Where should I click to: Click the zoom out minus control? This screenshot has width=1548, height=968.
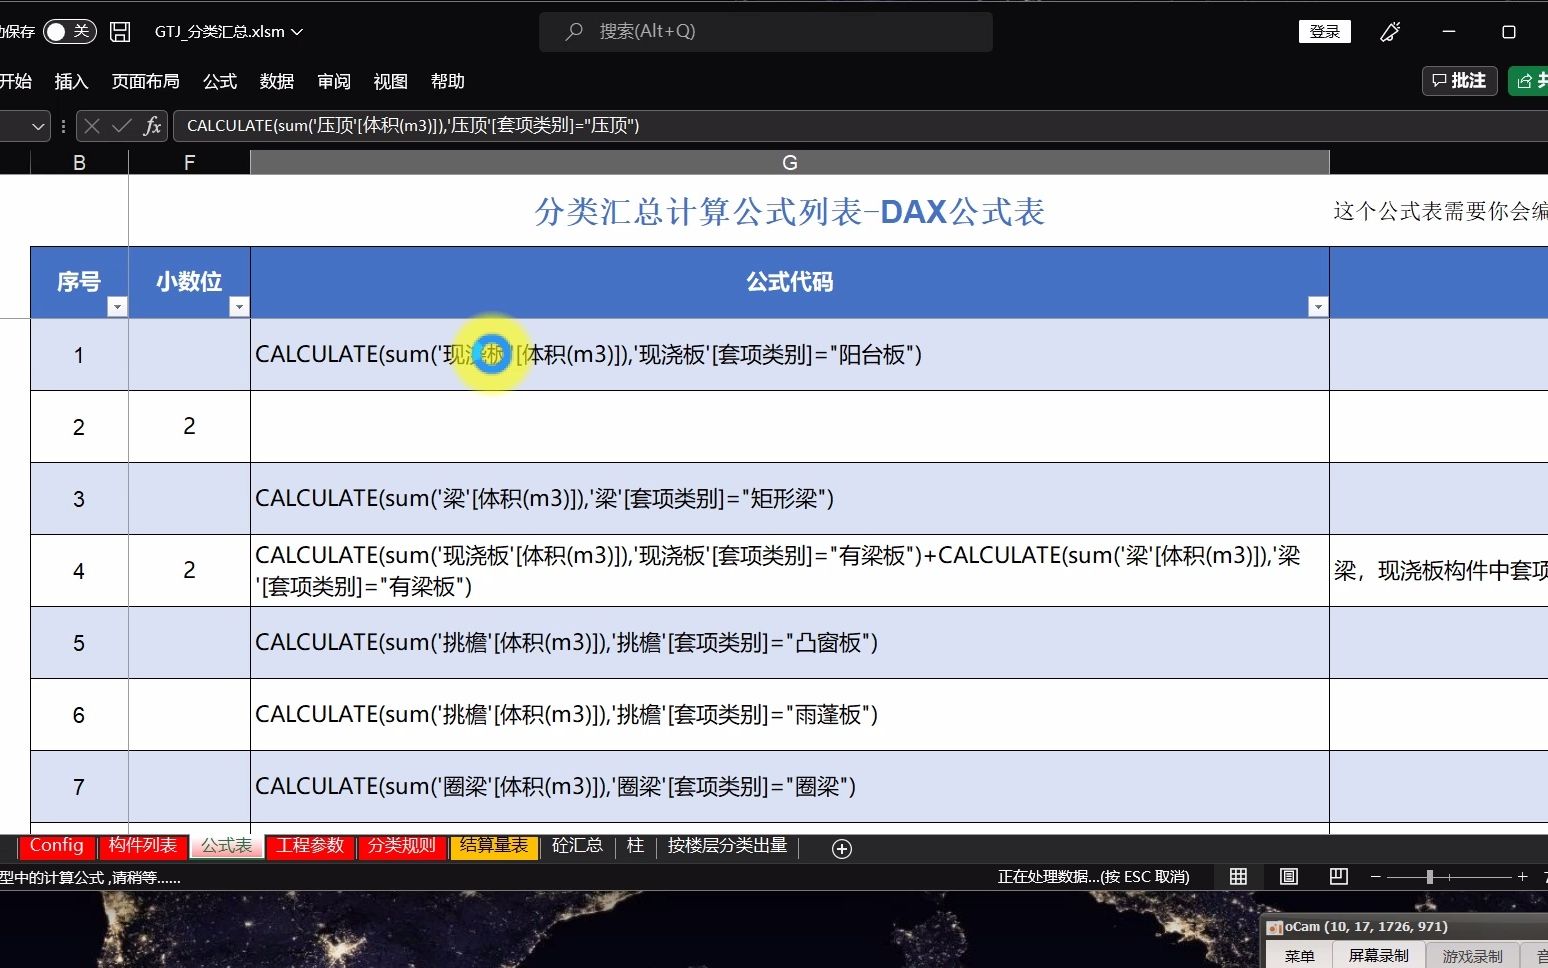click(1375, 877)
